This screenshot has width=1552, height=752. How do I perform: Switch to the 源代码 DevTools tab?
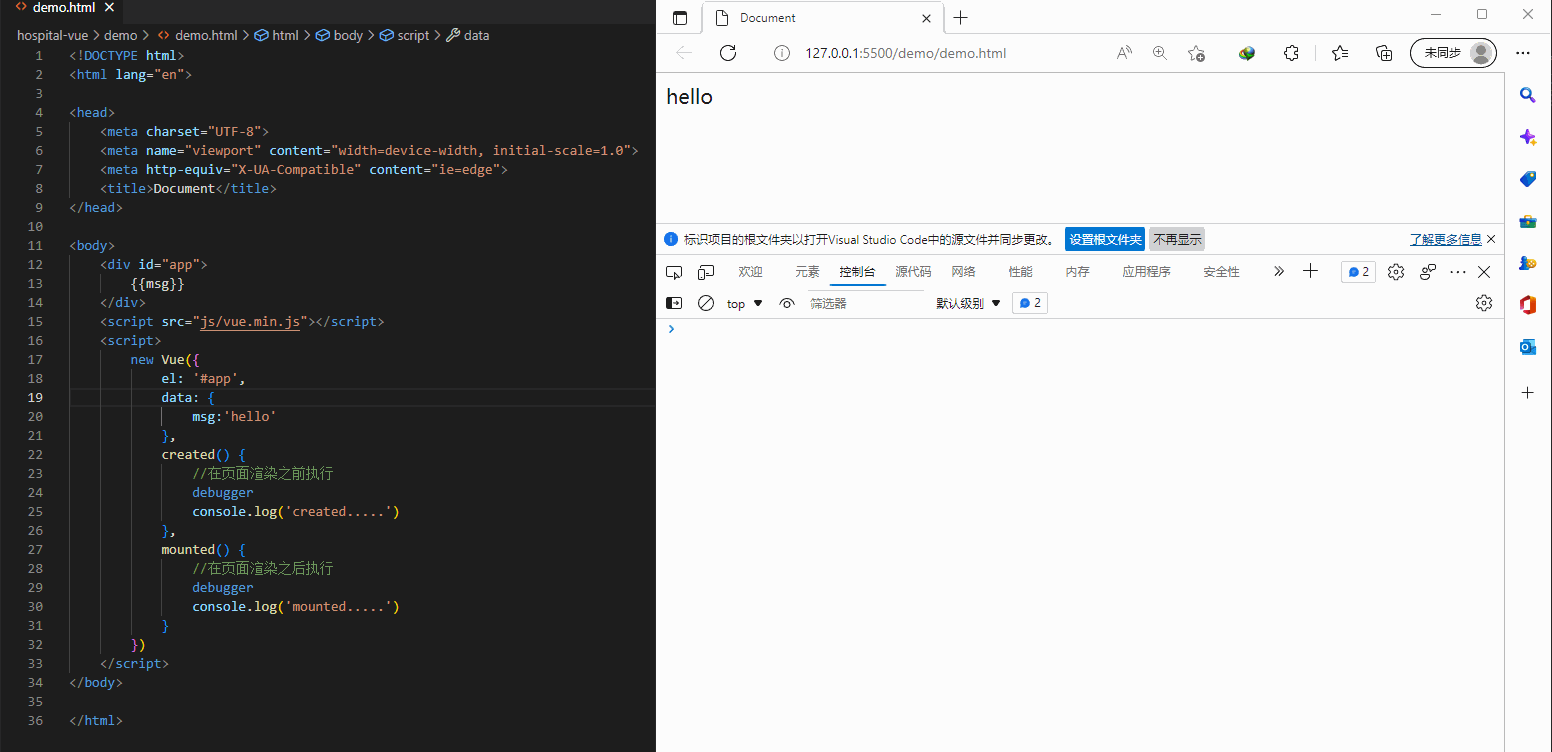(x=913, y=272)
